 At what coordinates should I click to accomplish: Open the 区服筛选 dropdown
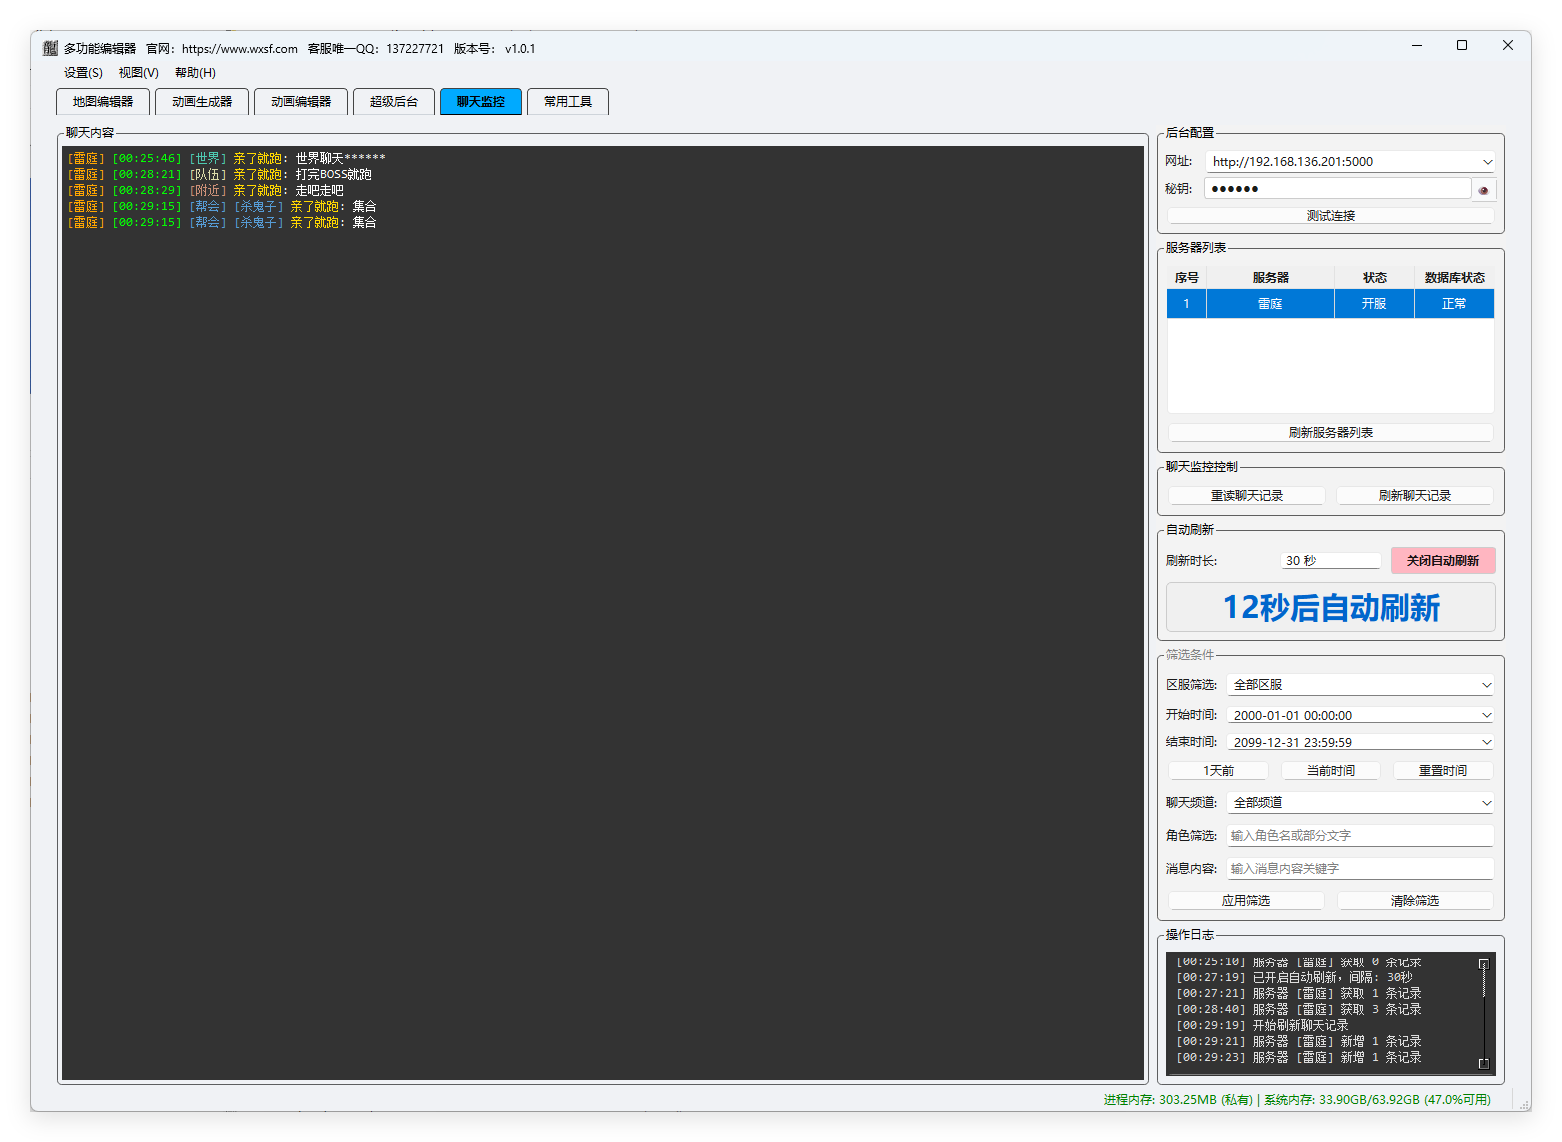1486,685
